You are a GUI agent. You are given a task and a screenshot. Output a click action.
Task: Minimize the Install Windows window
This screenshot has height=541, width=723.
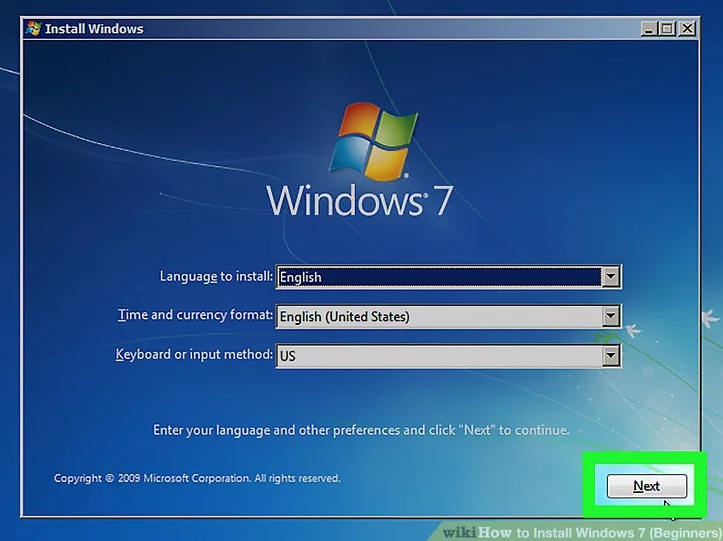point(649,30)
